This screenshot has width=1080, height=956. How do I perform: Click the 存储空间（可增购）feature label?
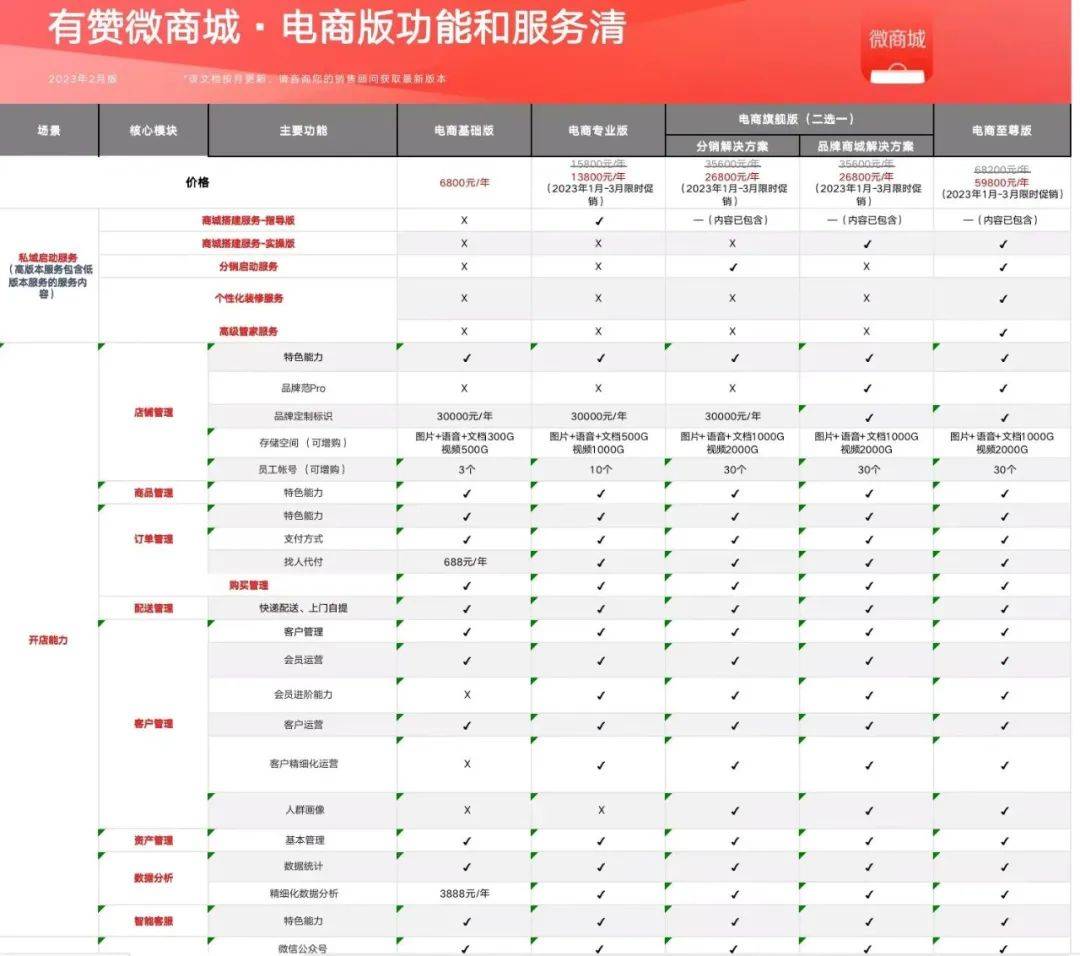coord(303,443)
